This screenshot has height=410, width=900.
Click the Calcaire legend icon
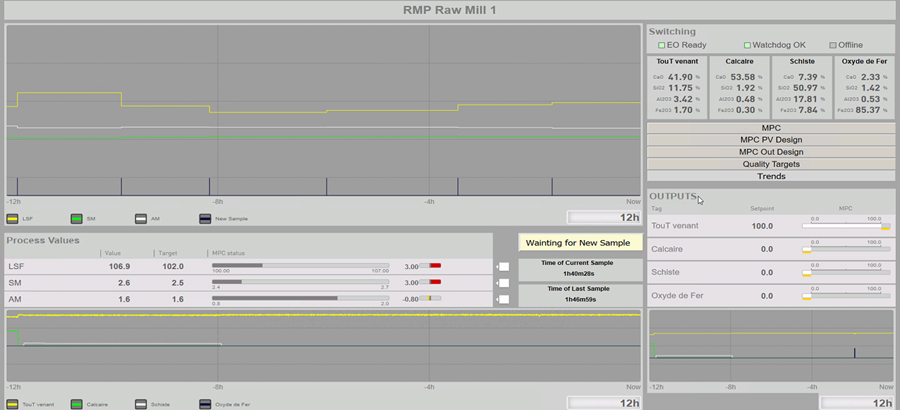coord(76,403)
